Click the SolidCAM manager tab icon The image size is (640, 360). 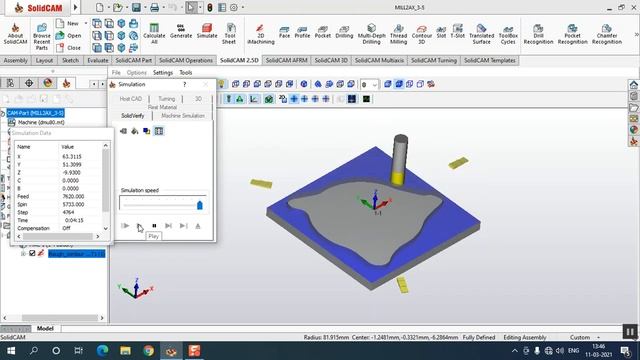pos(66,83)
